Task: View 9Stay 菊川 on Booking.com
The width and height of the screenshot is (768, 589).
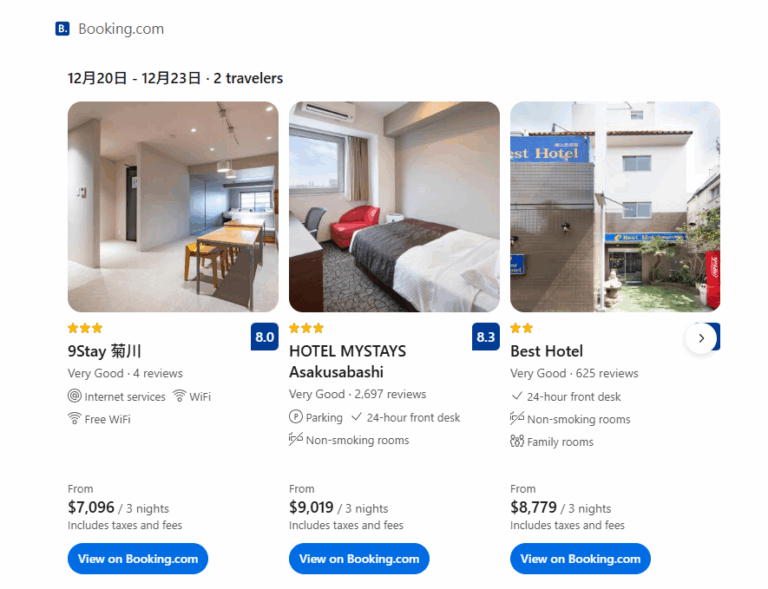Action: point(138,559)
